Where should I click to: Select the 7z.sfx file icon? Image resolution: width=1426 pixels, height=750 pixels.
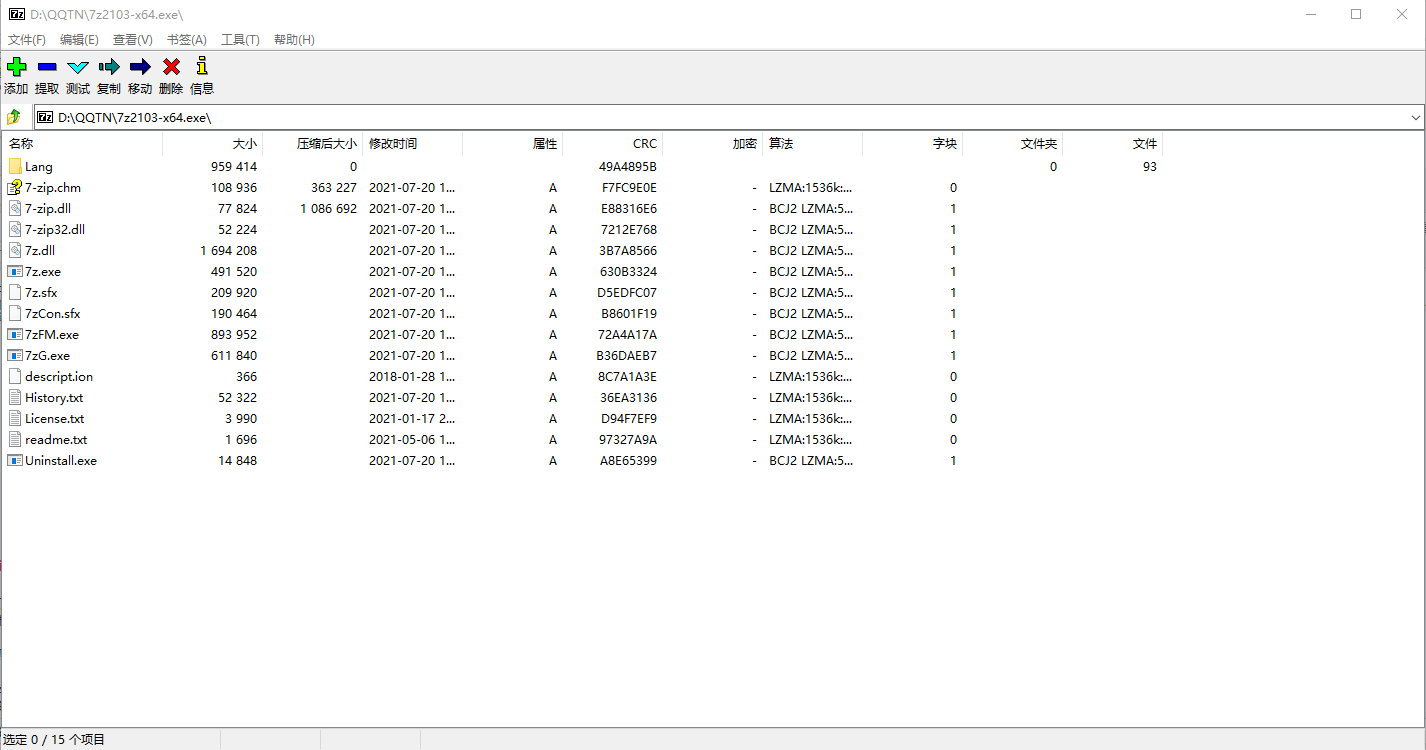(15, 292)
